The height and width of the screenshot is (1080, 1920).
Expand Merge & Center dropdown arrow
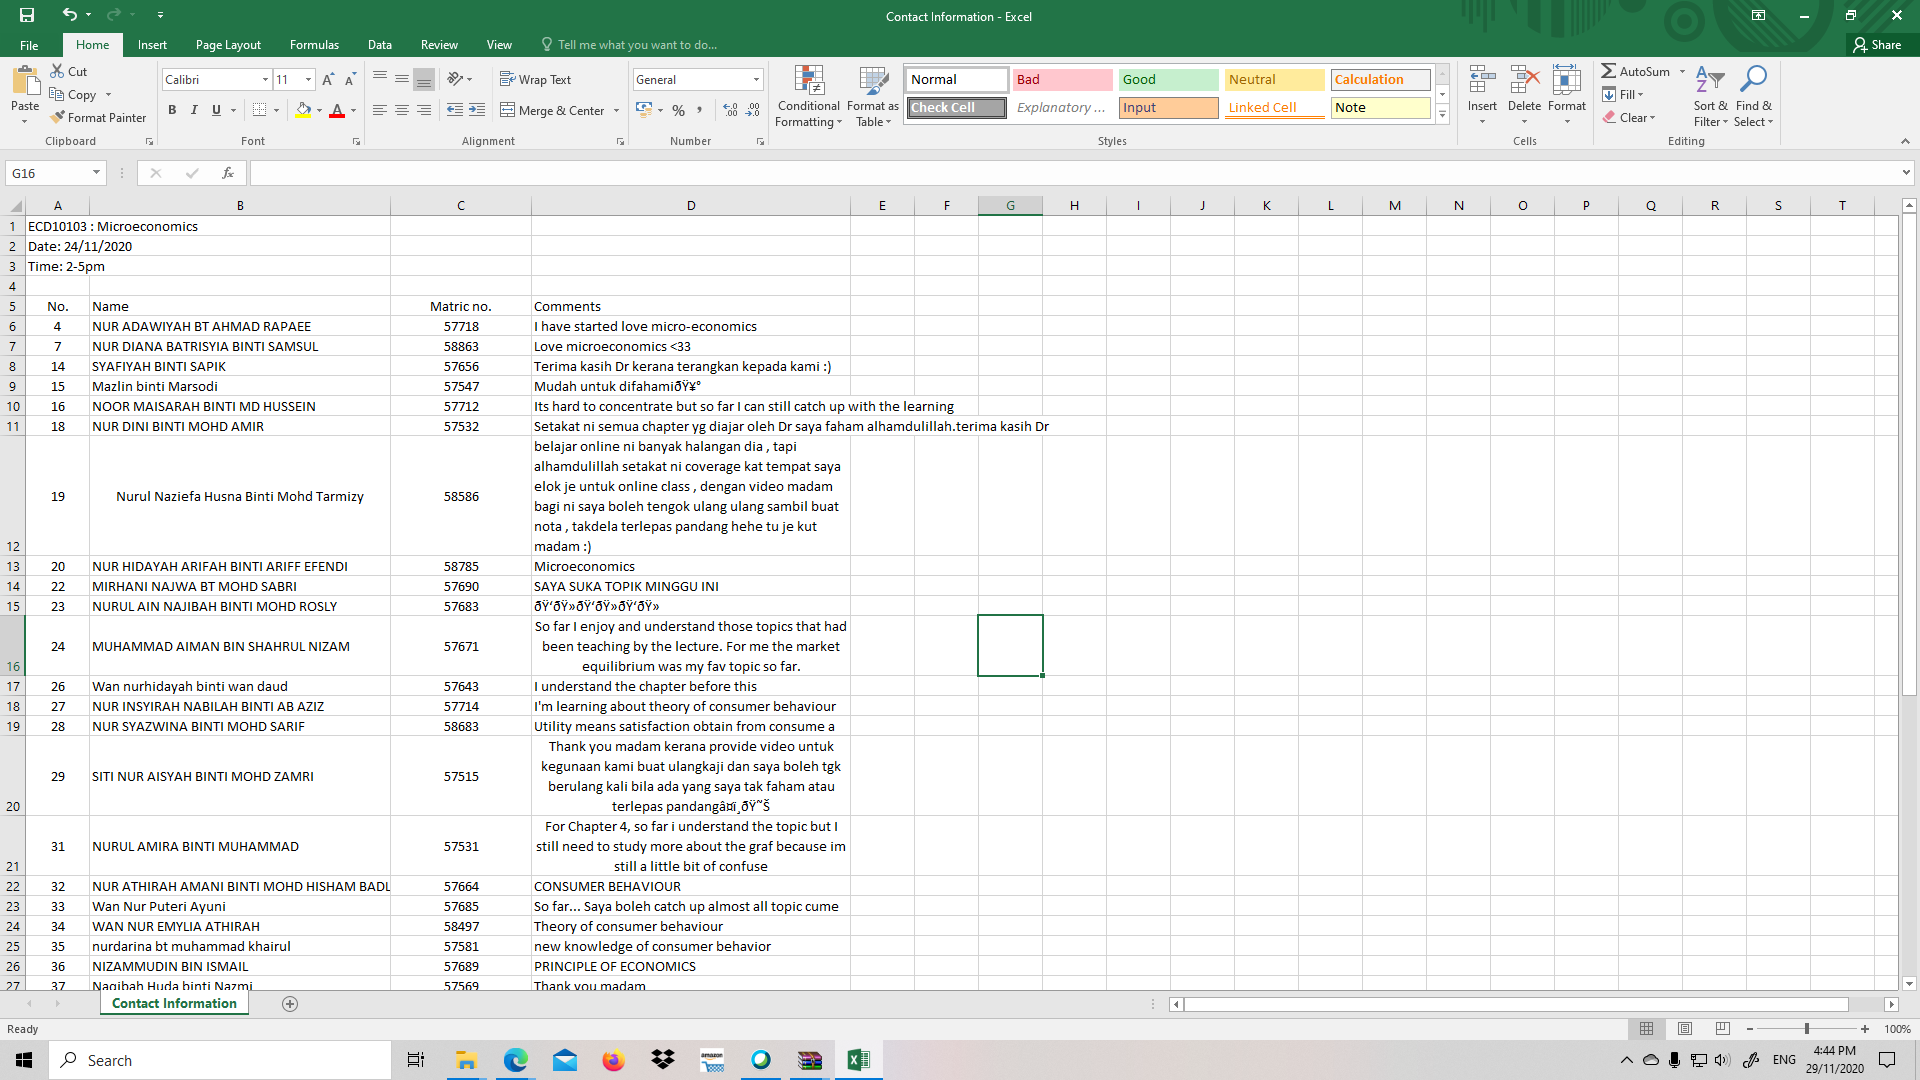point(616,110)
